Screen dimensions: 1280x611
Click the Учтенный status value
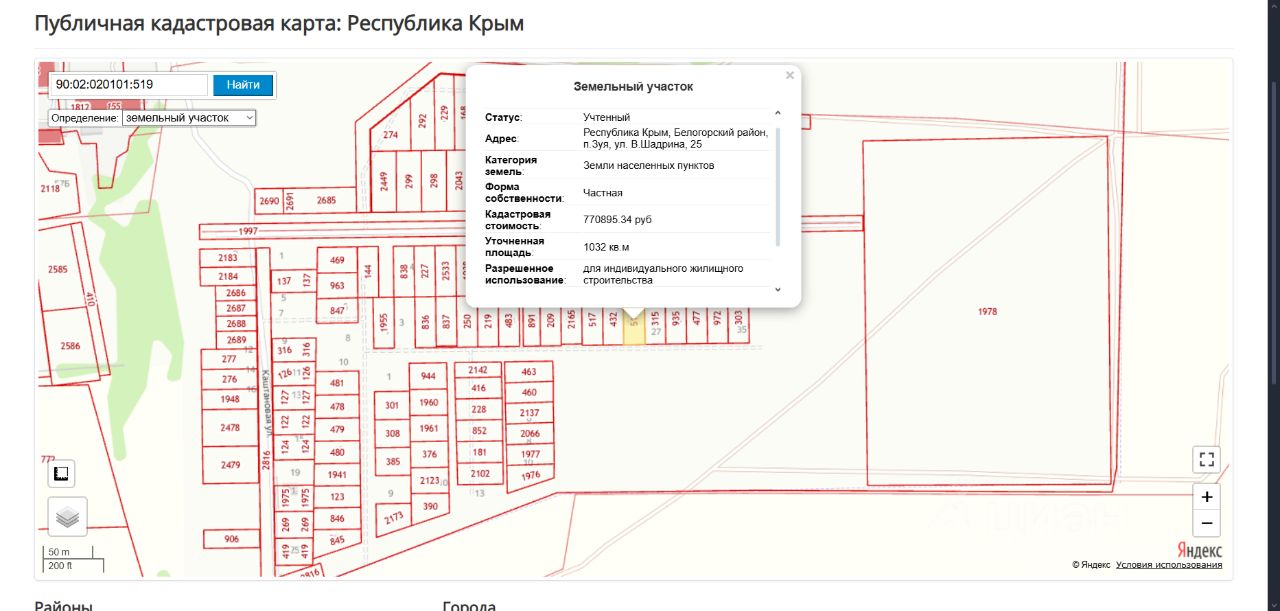(x=606, y=118)
